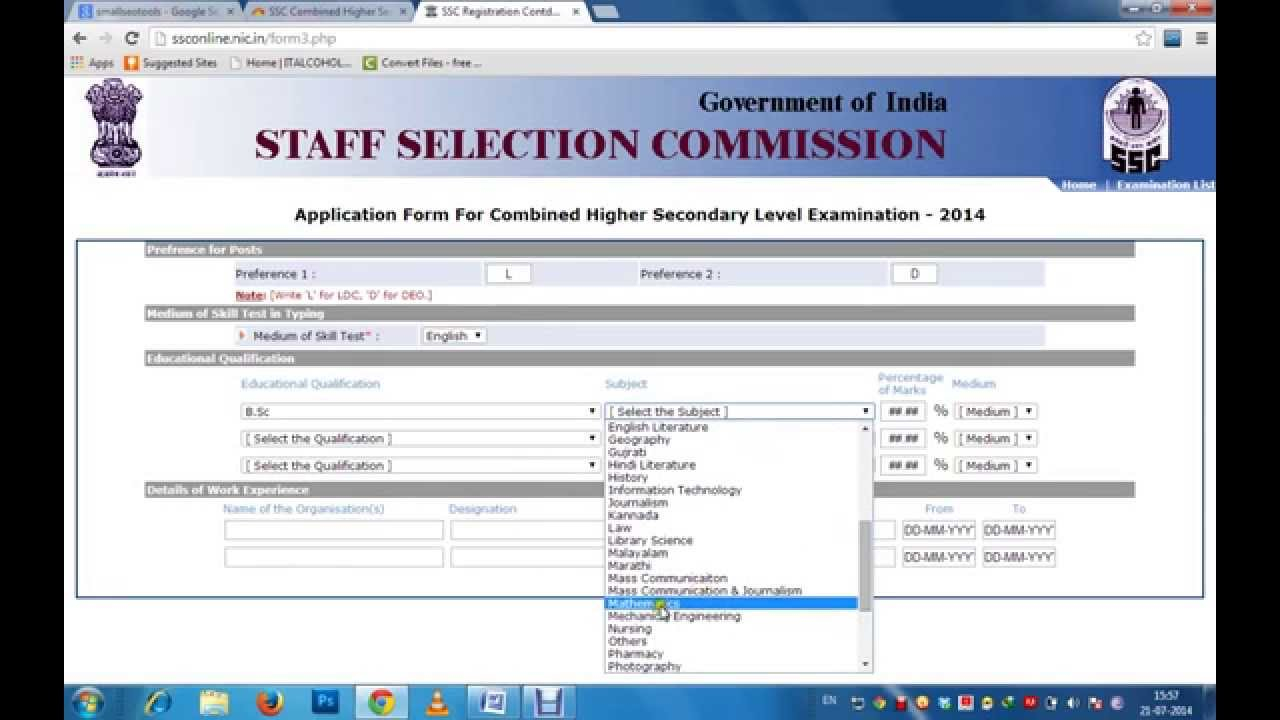Select Nursing from subject list
This screenshot has width=1280, height=720.
click(x=629, y=629)
